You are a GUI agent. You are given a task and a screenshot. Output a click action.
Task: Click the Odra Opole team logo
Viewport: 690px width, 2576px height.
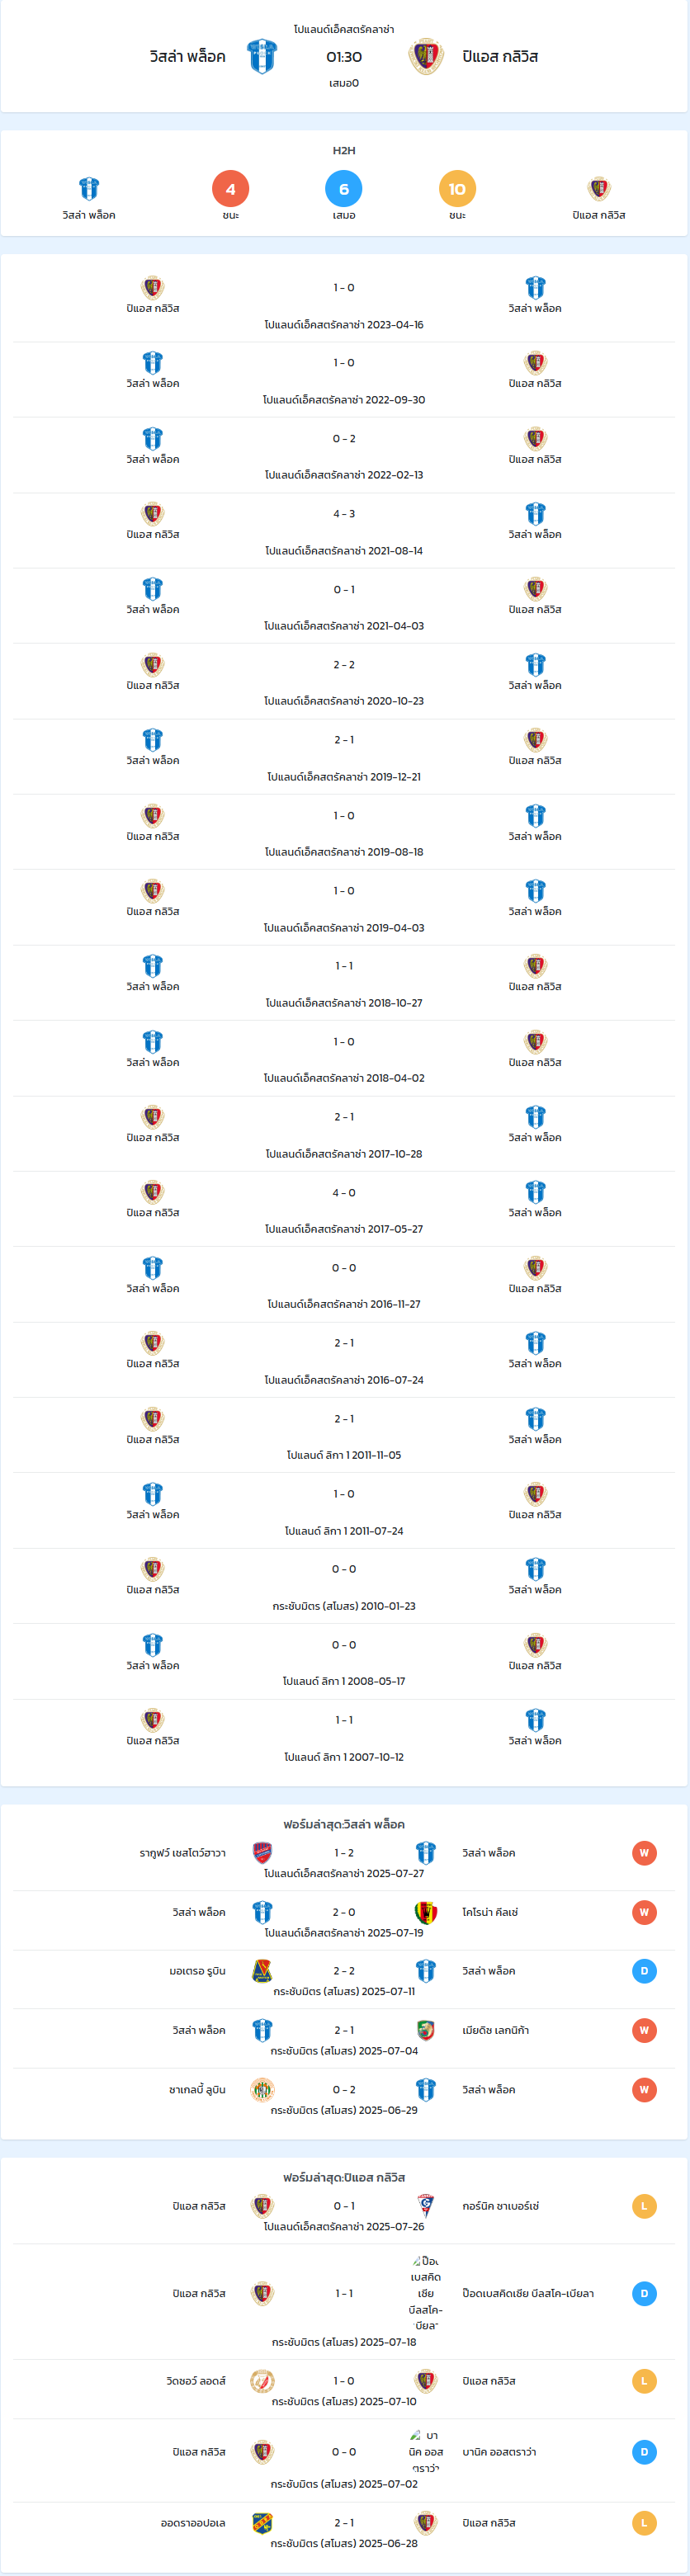[x=262, y=2522]
